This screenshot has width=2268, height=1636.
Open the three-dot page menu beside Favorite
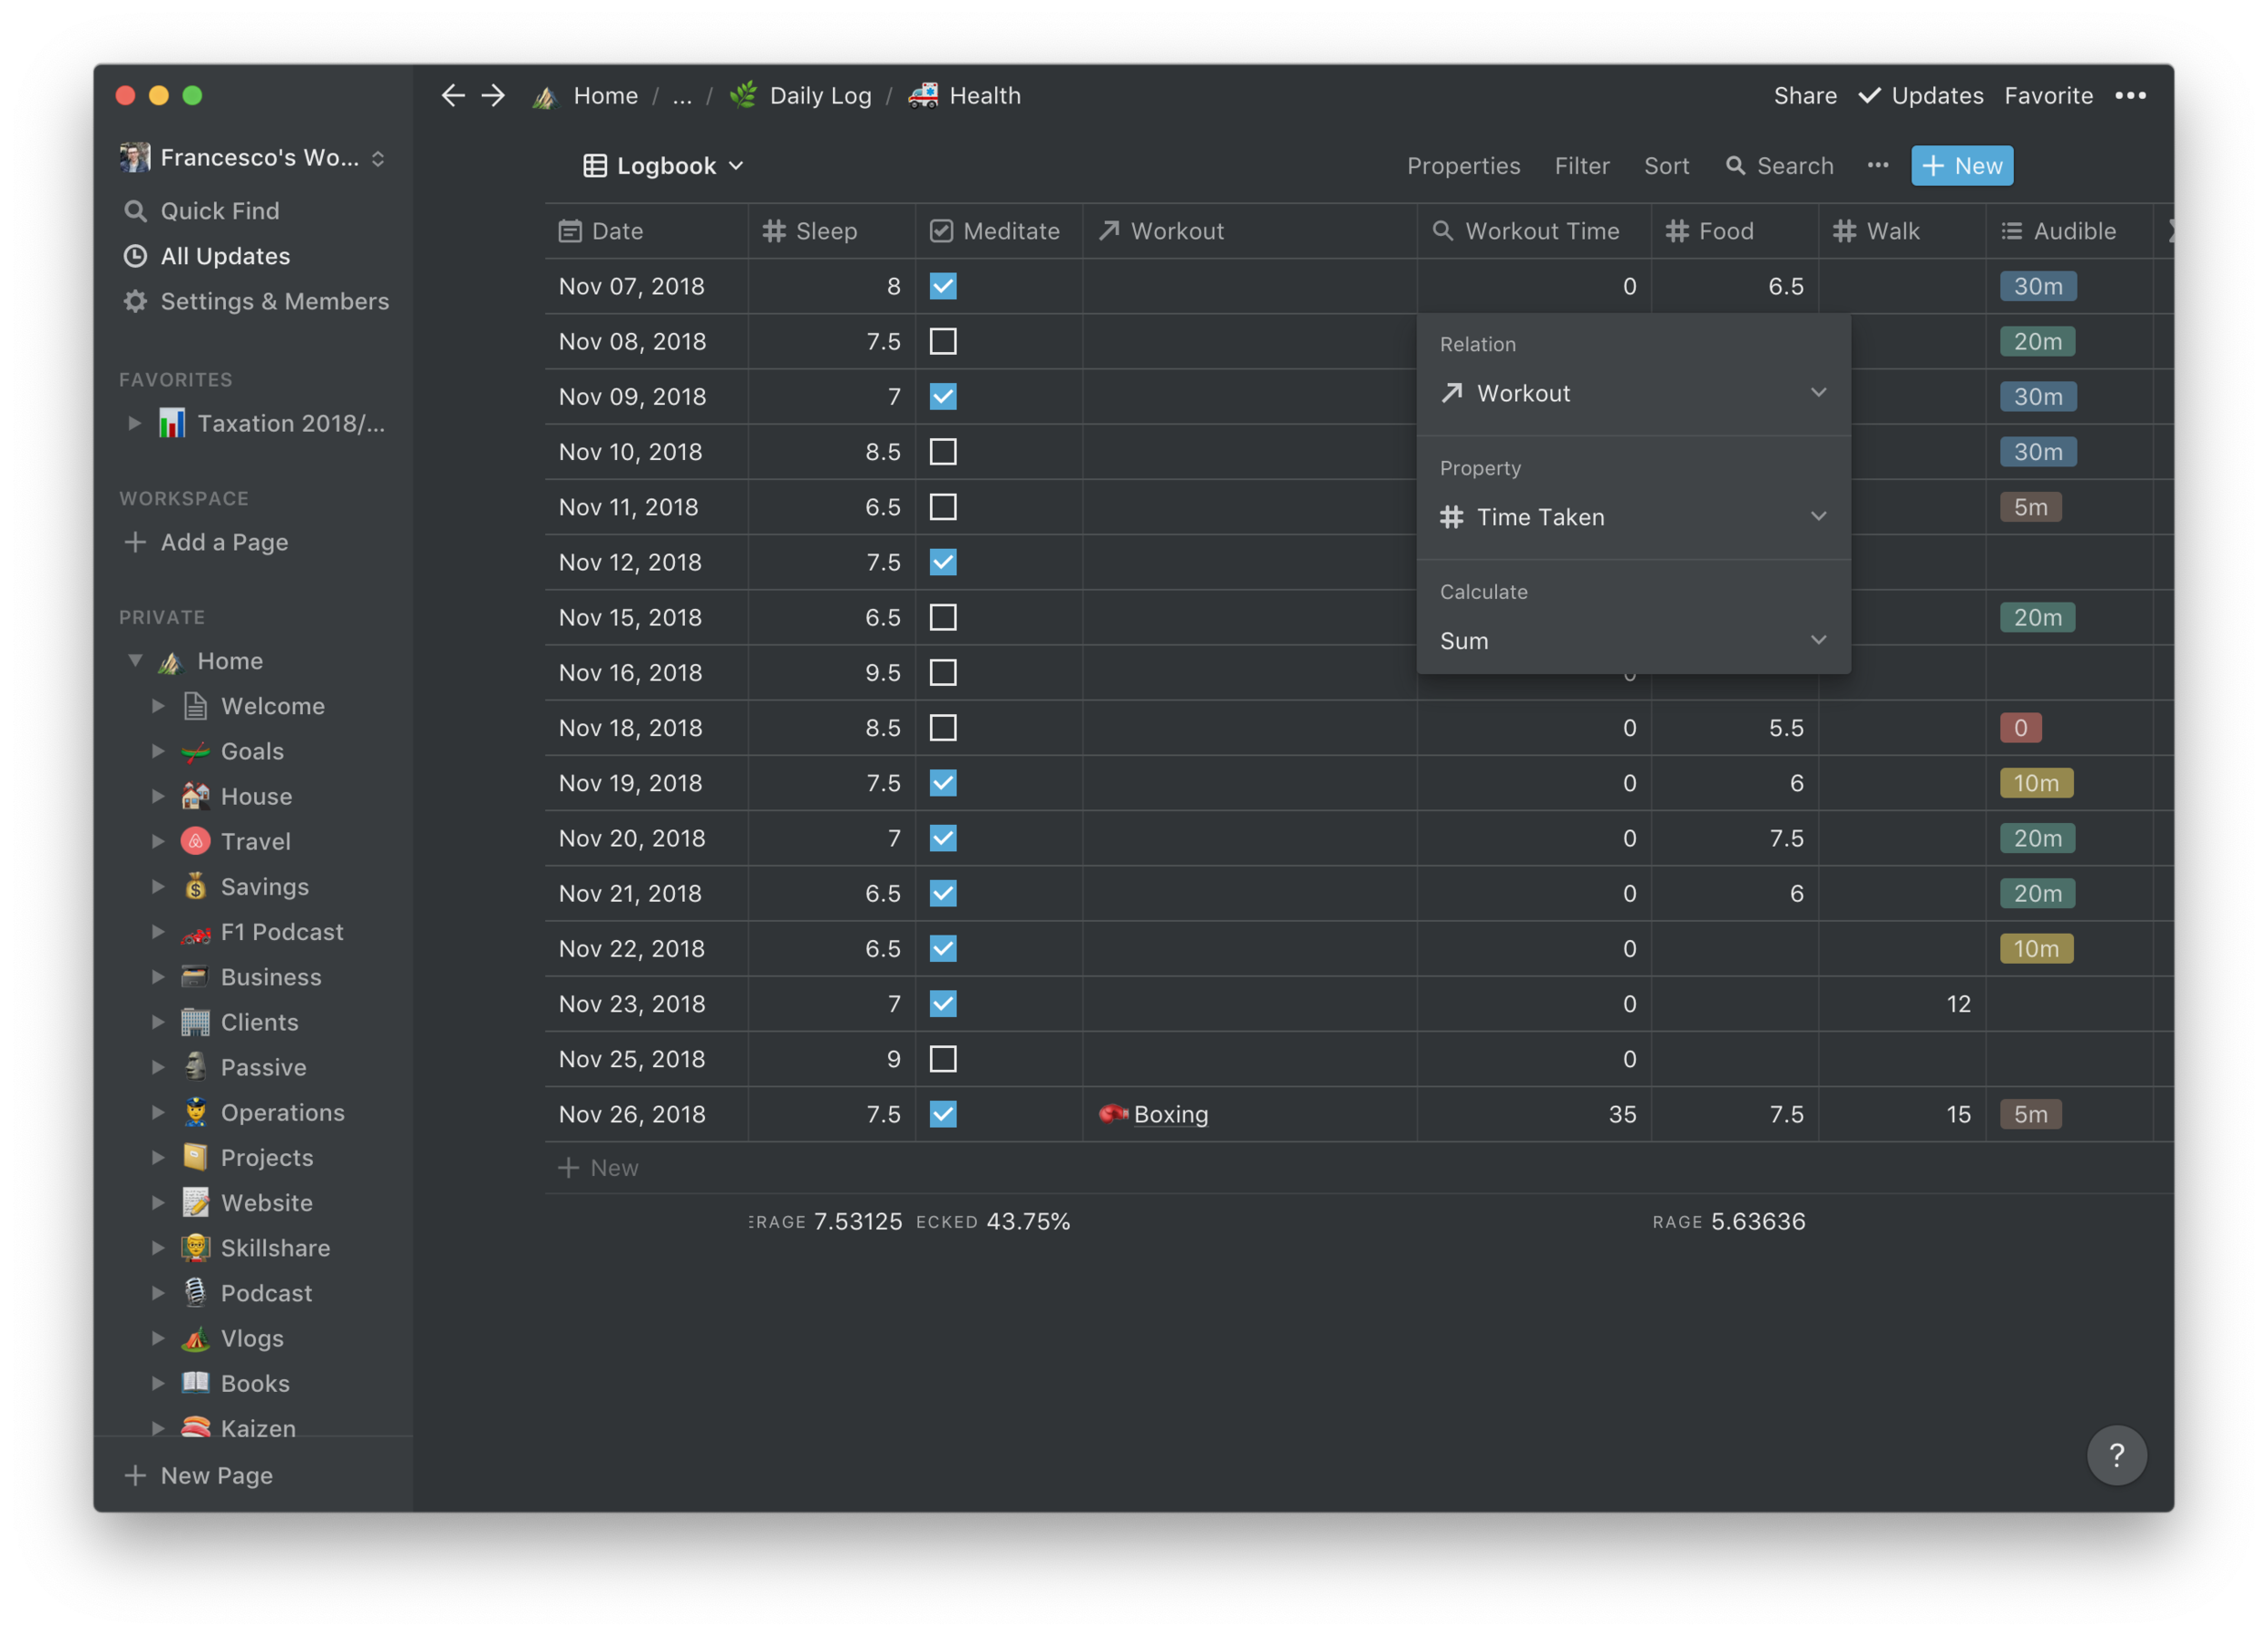pyautogui.click(x=2130, y=95)
